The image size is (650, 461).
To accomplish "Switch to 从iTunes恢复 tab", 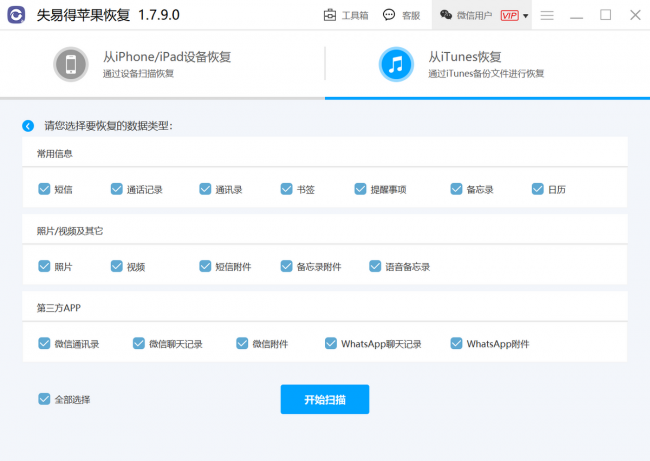I will (488, 64).
